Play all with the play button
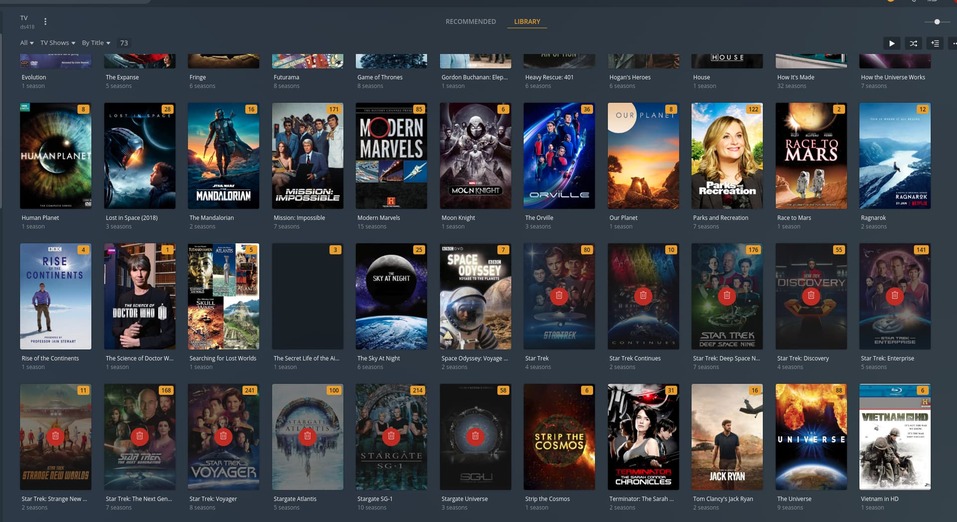Viewport: 957px width, 522px height. point(892,43)
